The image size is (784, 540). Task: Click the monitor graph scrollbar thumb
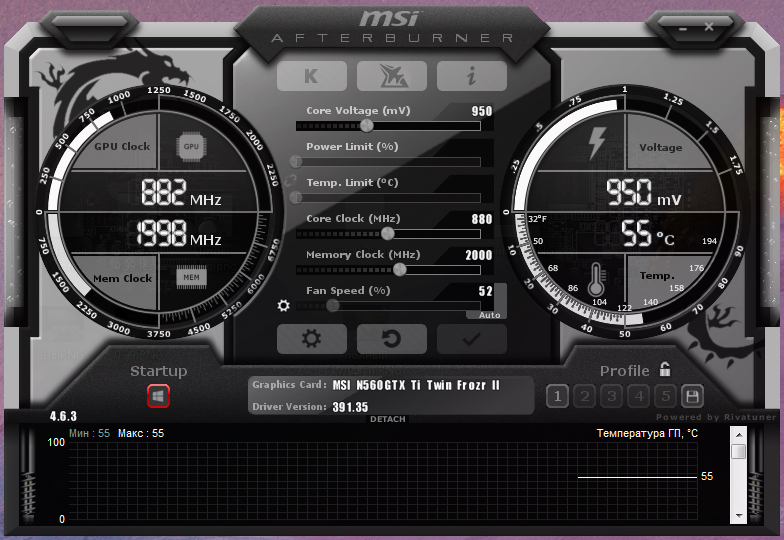pos(738,452)
